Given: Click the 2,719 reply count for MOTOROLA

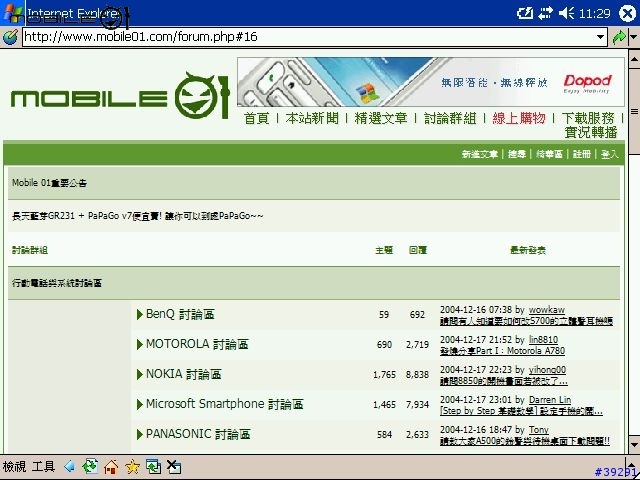Looking at the screenshot, I should (x=417, y=344).
